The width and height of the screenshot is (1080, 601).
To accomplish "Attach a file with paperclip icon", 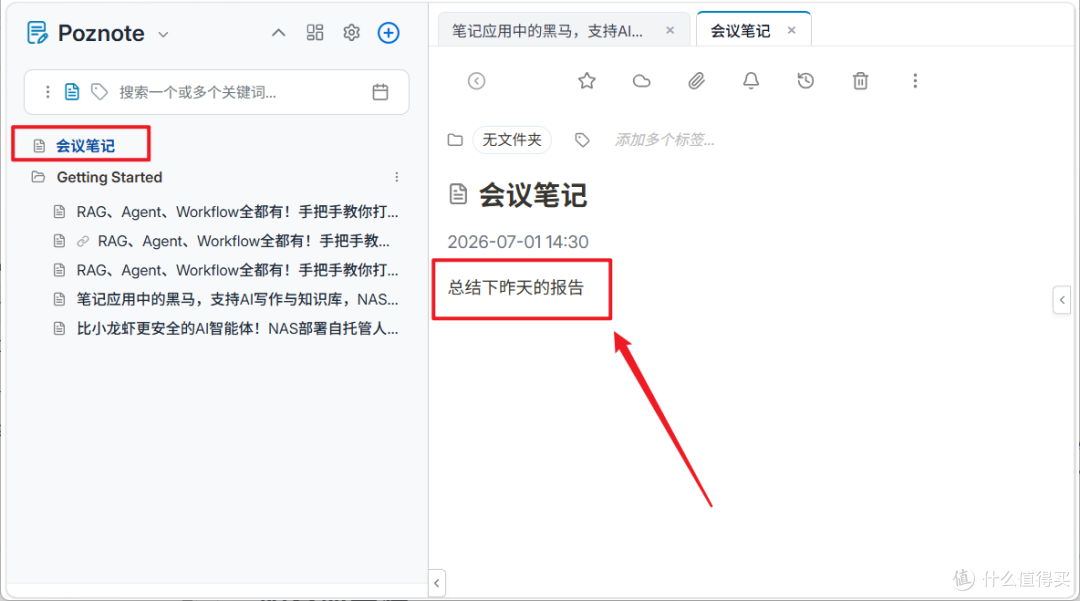I will pos(696,81).
